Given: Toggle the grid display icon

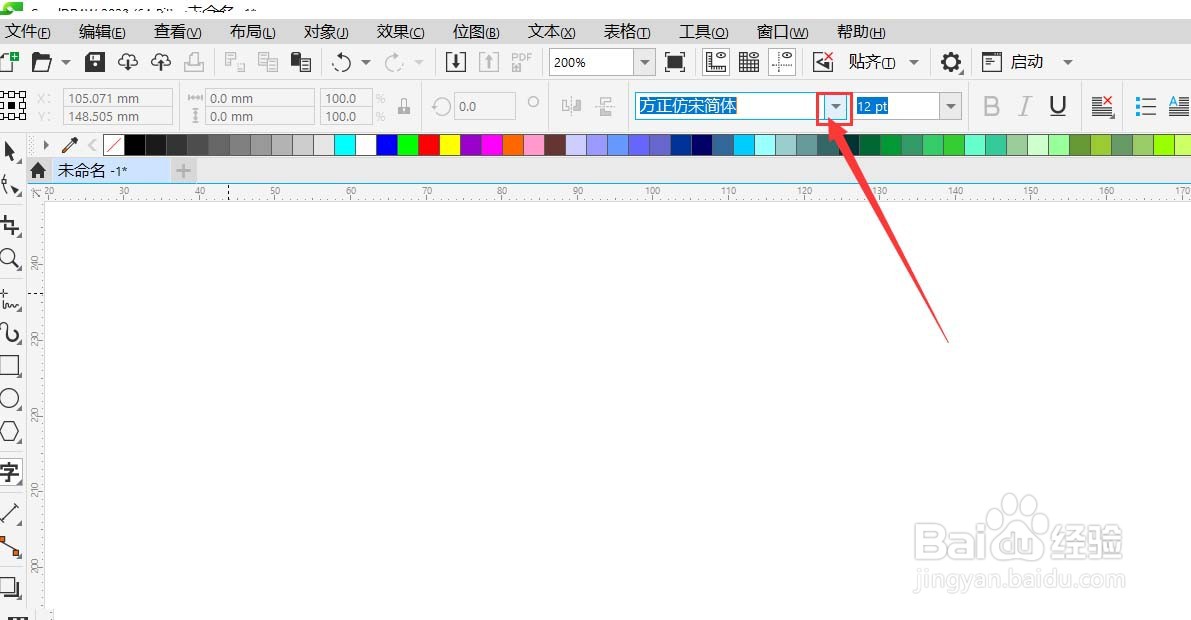Looking at the screenshot, I should [749, 62].
